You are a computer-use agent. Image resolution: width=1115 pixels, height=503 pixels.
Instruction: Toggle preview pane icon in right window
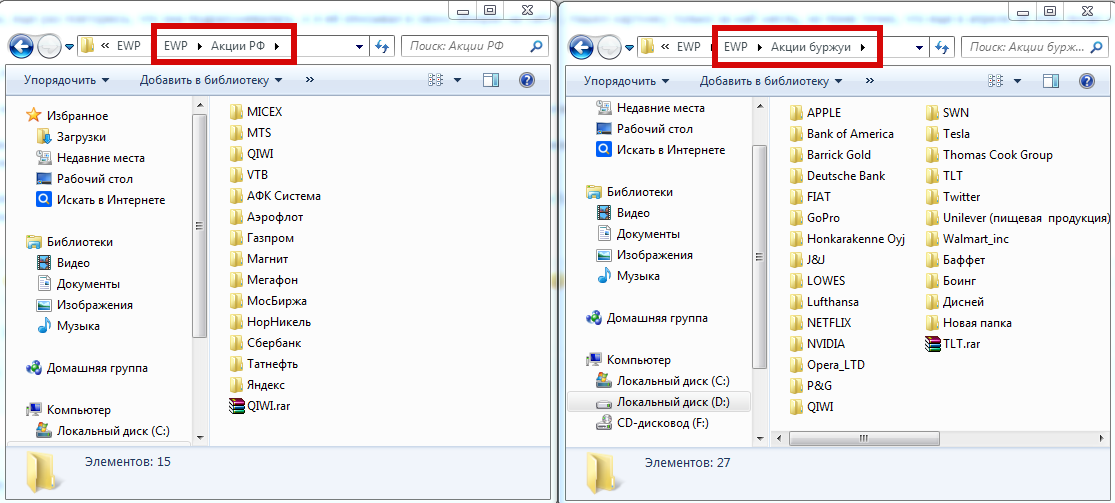(x=1052, y=80)
